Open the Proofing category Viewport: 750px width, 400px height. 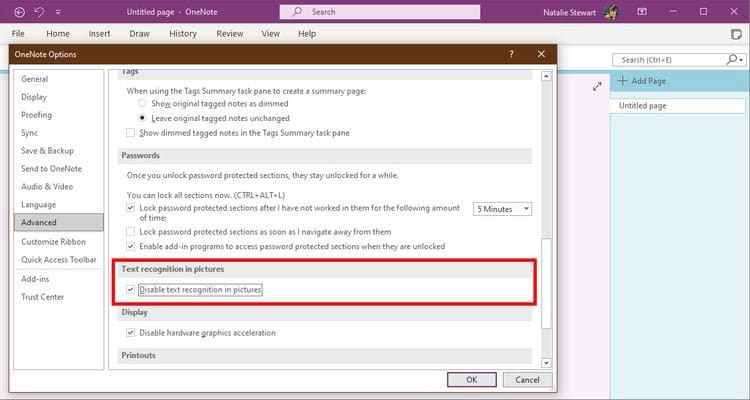pyautogui.click(x=58, y=115)
